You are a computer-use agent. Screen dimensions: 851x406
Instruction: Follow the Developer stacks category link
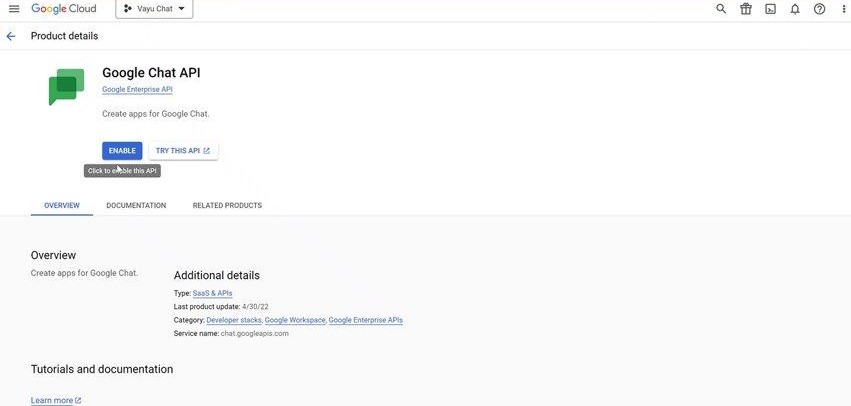(234, 320)
